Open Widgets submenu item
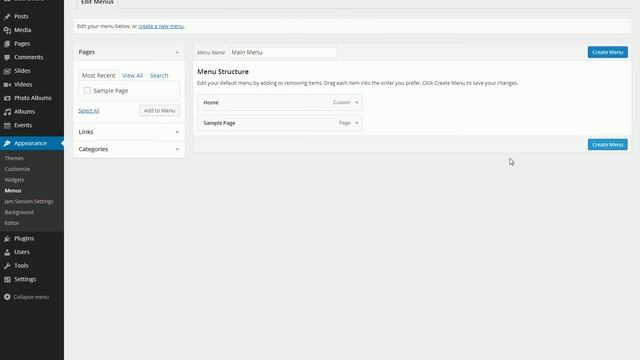The image size is (640, 360). (14, 180)
